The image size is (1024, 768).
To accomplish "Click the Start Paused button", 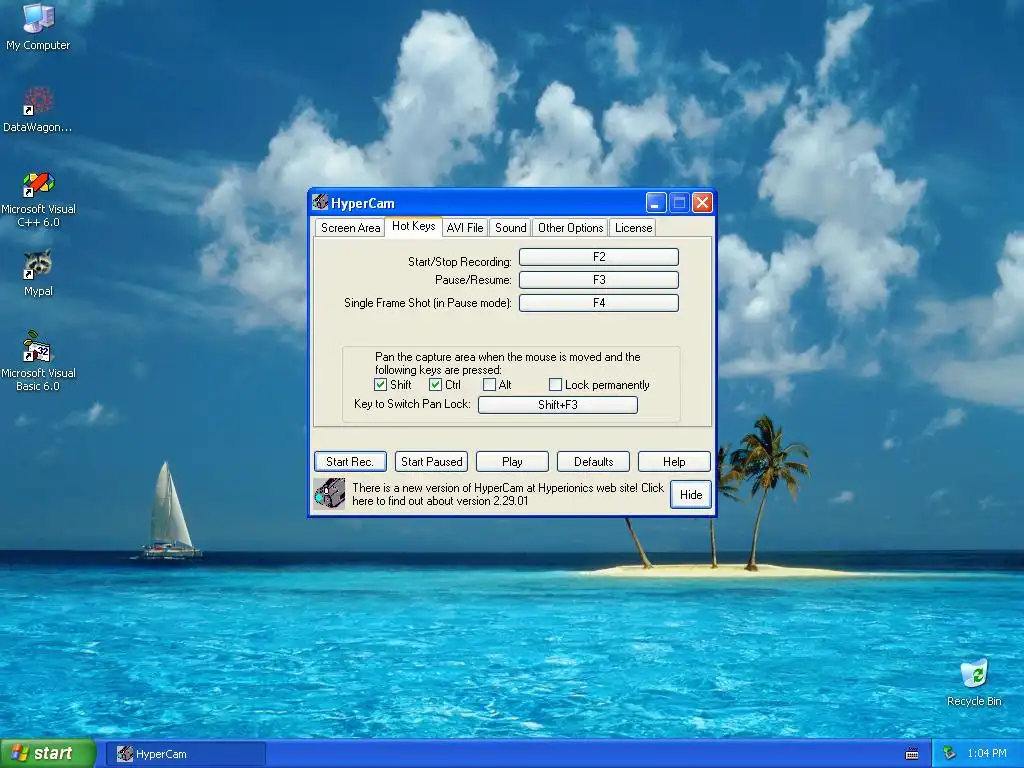I will tap(432, 462).
